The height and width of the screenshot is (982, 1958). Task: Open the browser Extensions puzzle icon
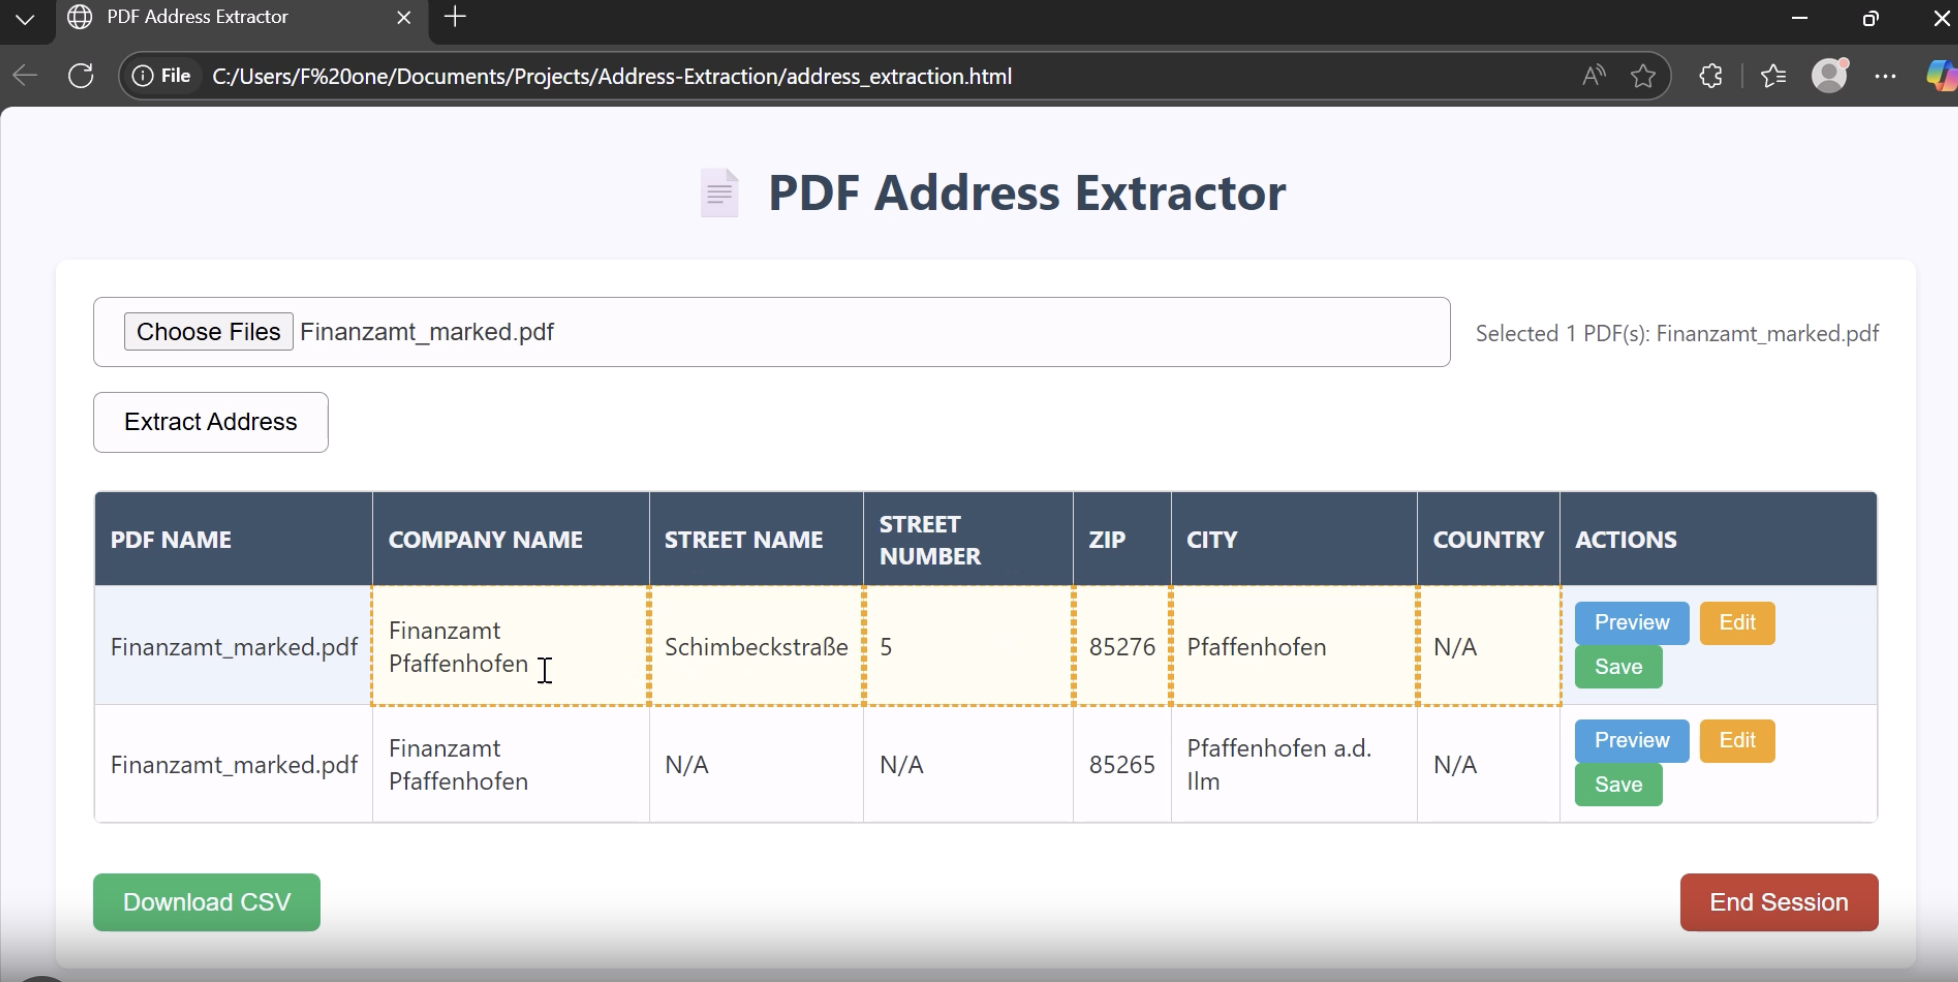(x=1710, y=76)
